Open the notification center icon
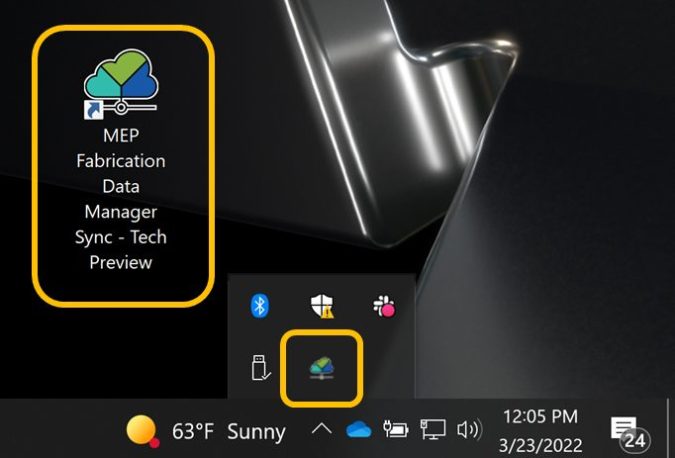Viewport: 675px width, 458px height. click(623, 428)
